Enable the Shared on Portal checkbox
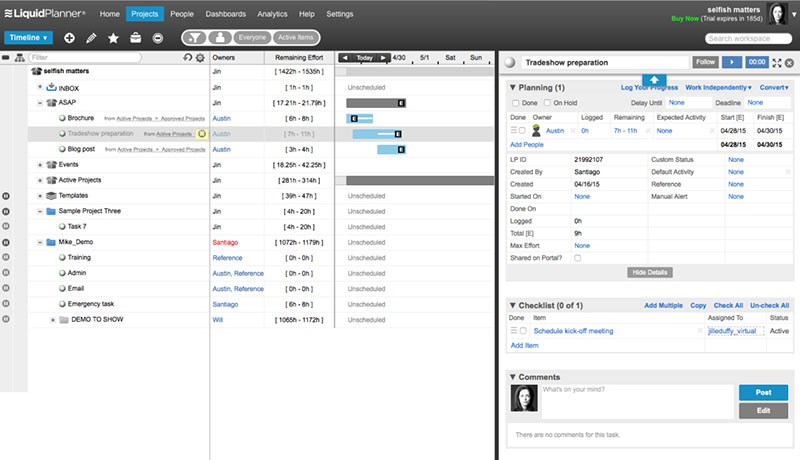Image resolution: width=800 pixels, height=460 pixels. (x=577, y=258)
